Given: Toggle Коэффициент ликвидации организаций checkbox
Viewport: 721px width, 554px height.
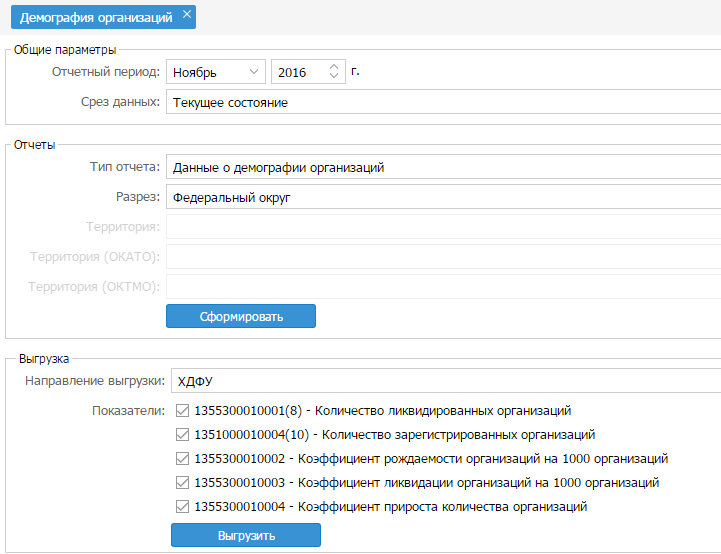Looking at the screenshot, I should (x=183, y=482).
